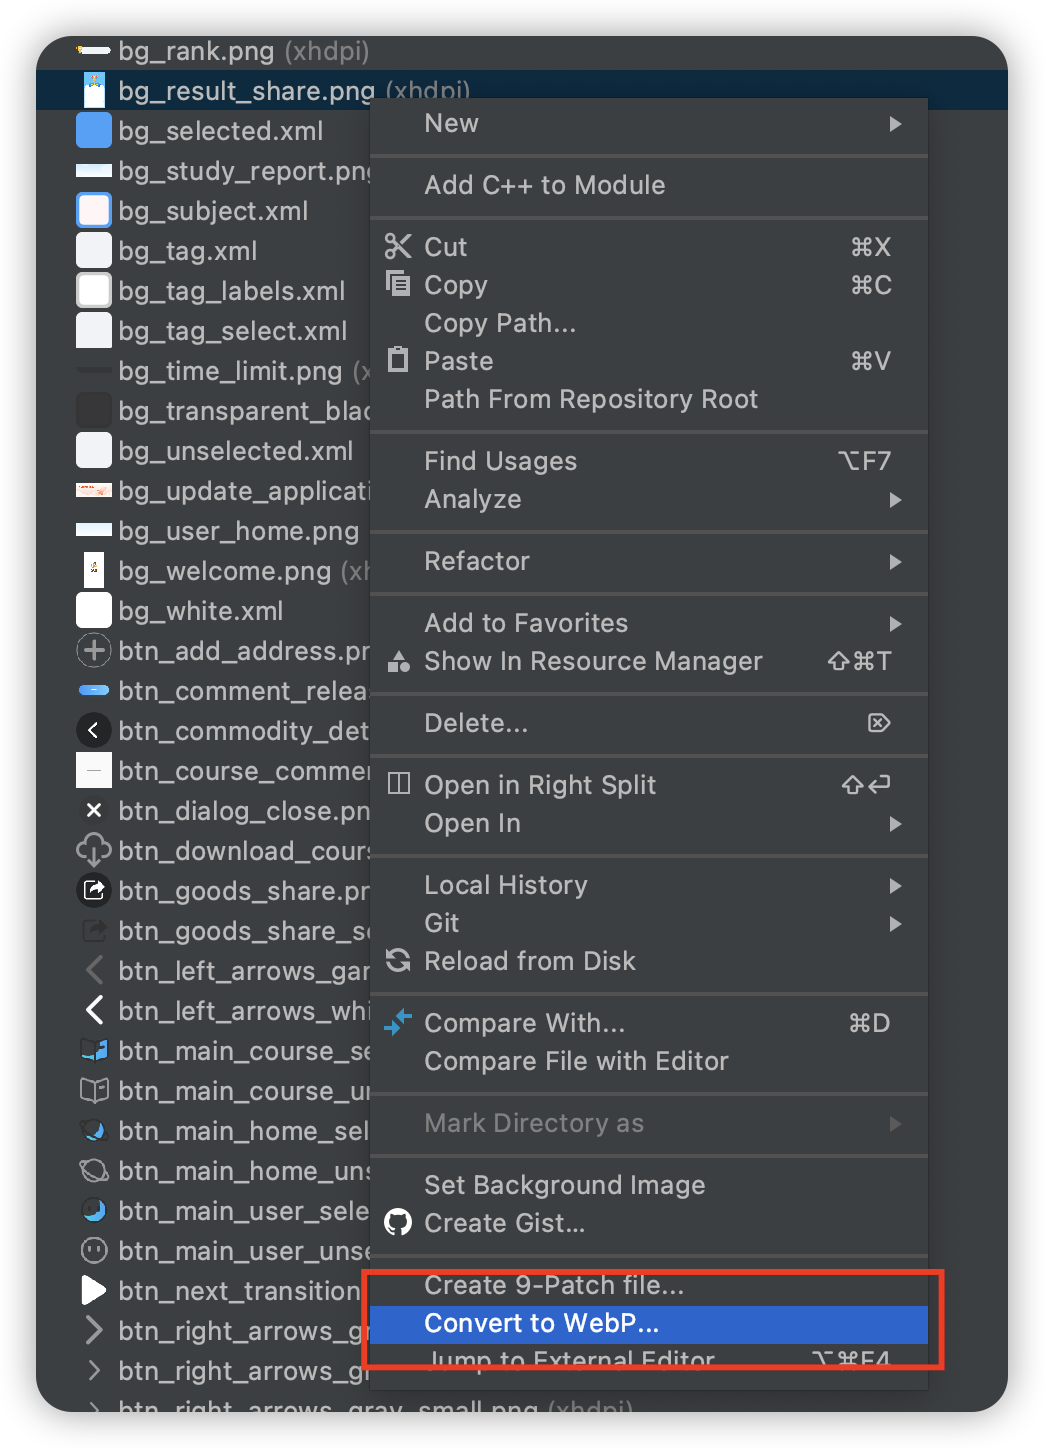Expand the Git submenu arrow

pos(895,924)
